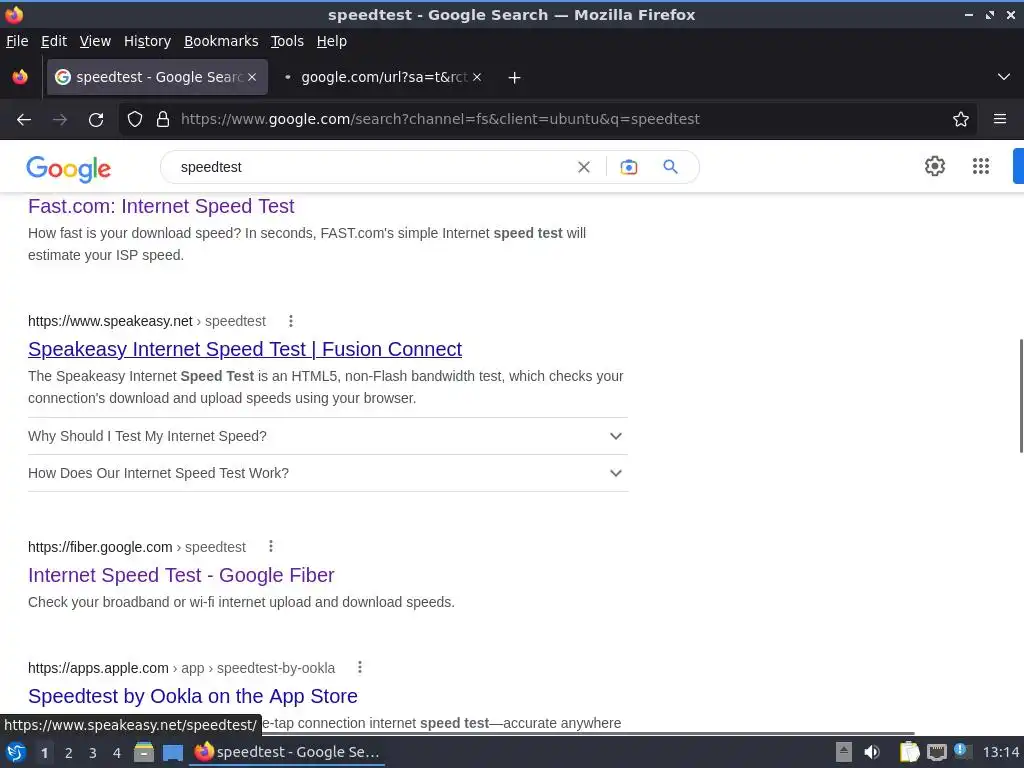Click the update notification tray icon
The width and height of the screenshot is (1024, 768).
961,750
